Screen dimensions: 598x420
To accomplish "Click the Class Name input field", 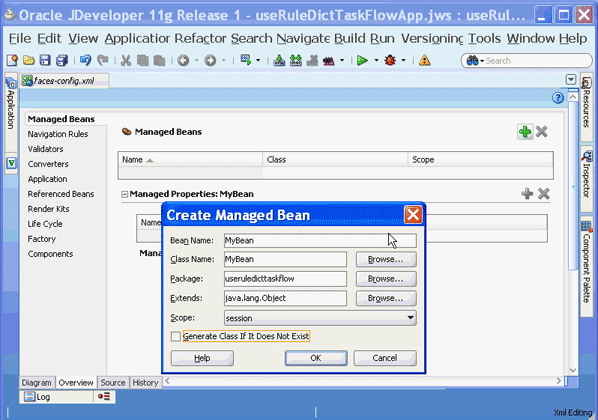I will coord(285,259).
